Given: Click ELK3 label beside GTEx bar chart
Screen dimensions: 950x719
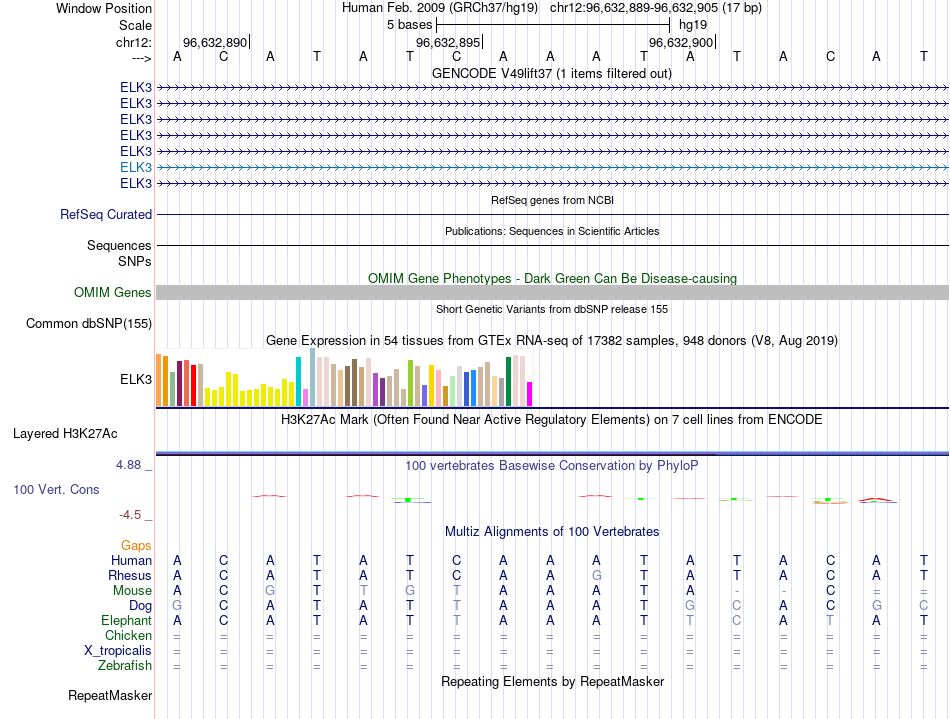Looking at the screenshot, I should 136,379.
